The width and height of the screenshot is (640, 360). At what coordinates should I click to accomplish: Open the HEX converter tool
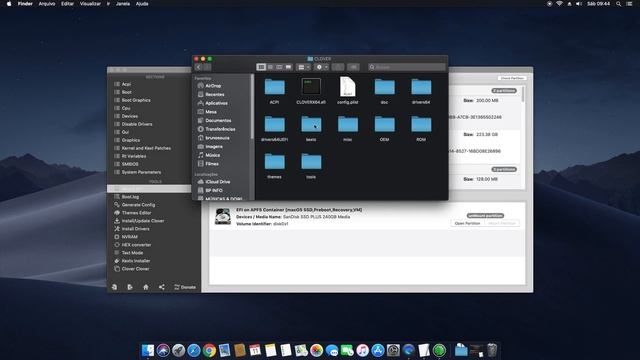coord(136,245)
